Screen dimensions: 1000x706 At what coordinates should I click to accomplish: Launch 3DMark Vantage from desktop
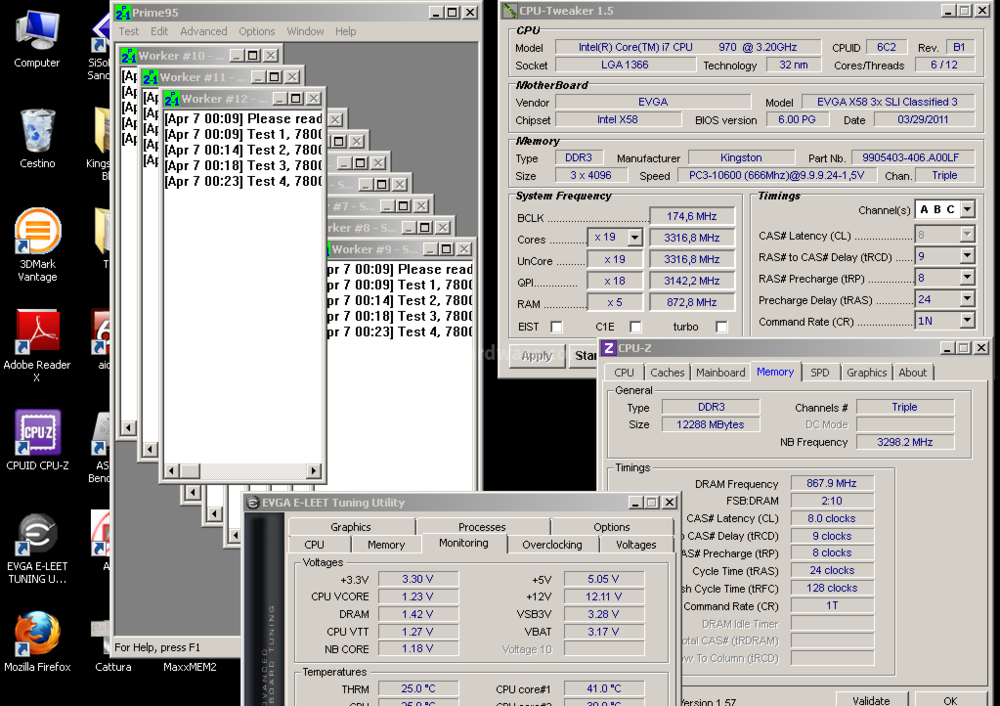click(37, 244)
